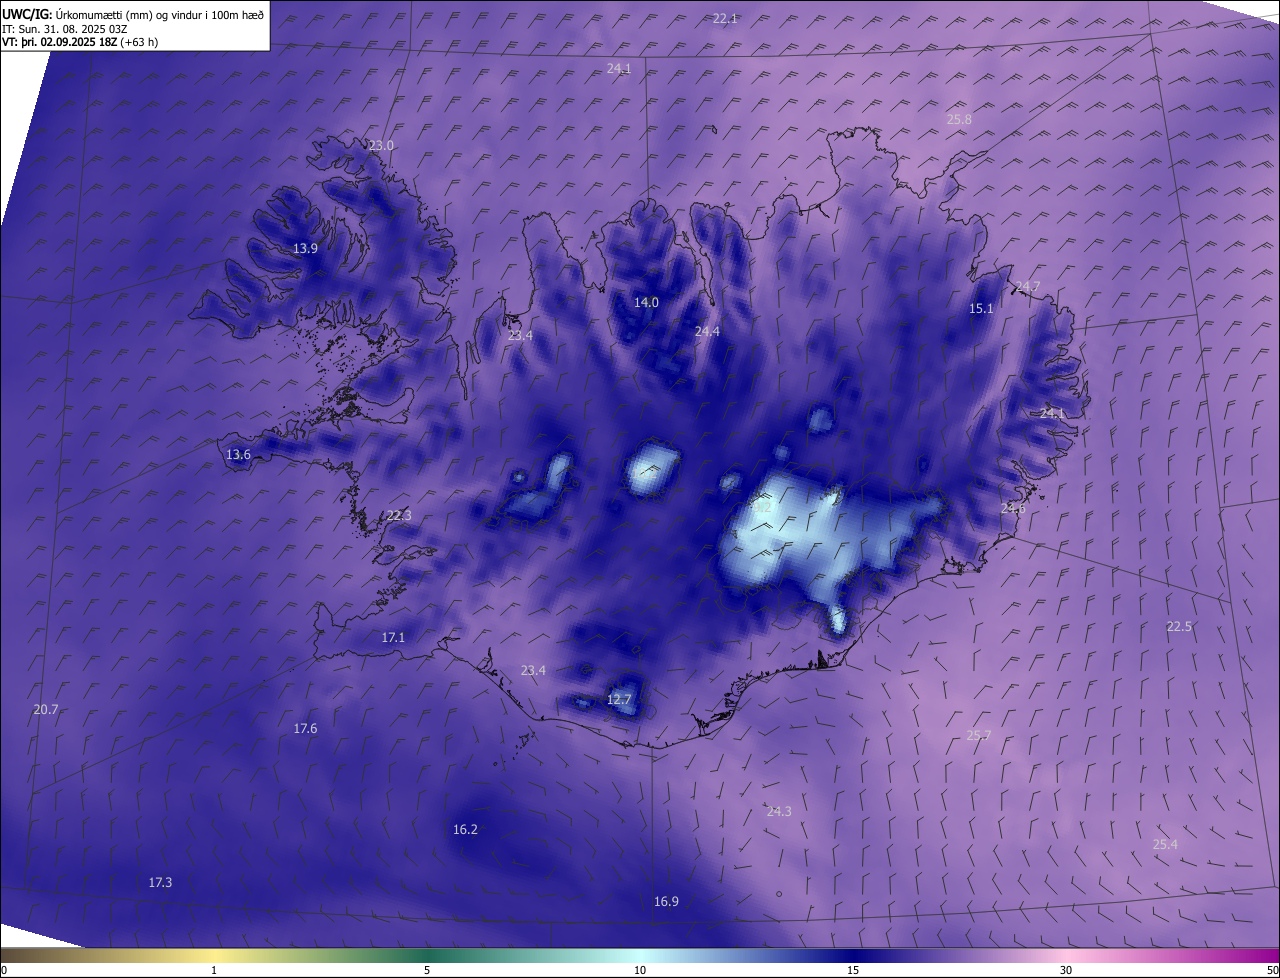Click the map value 22.1
This screenshot has height=978, width=1280.
(725, 19)
